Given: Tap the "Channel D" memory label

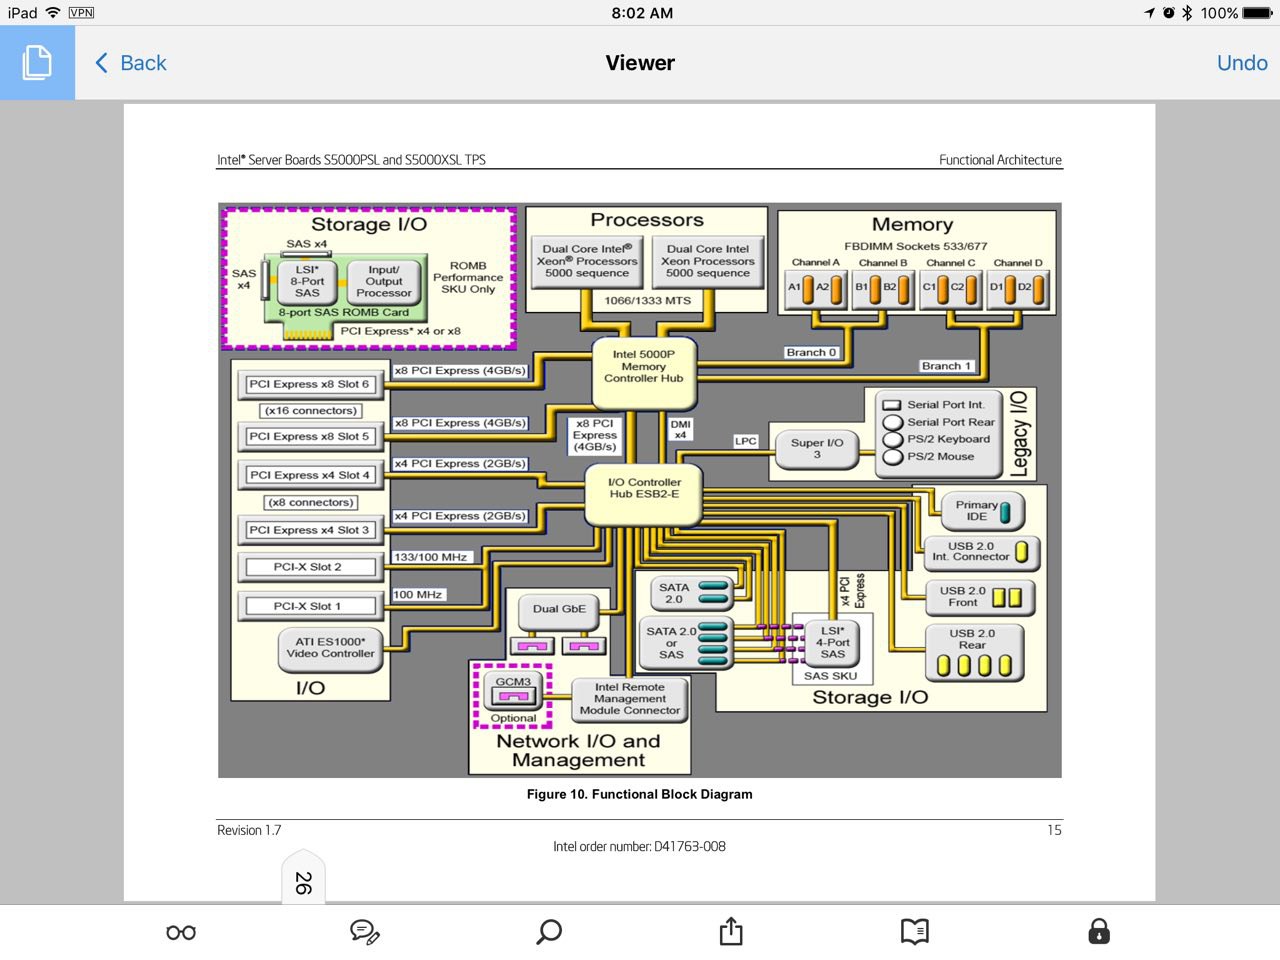Looking at the screenshot, I should click(1018, 263).
